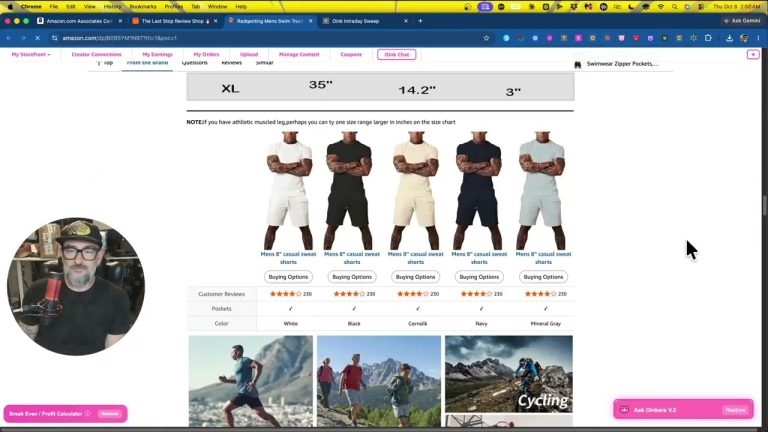Screen dimensions: 768x432
Task: Switch to Amazon.com Associates tab
Action: pyautogui.click(x=79, y=21)
